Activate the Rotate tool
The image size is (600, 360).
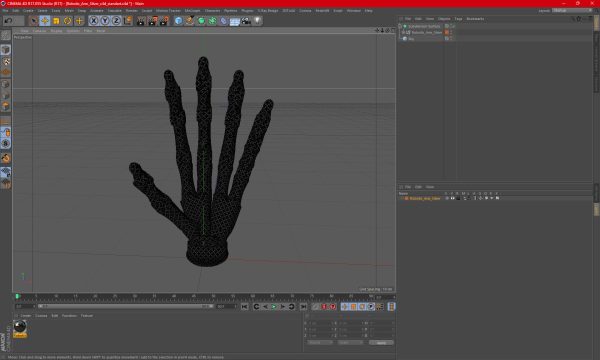pyautogui.click(x=67, y=21)
